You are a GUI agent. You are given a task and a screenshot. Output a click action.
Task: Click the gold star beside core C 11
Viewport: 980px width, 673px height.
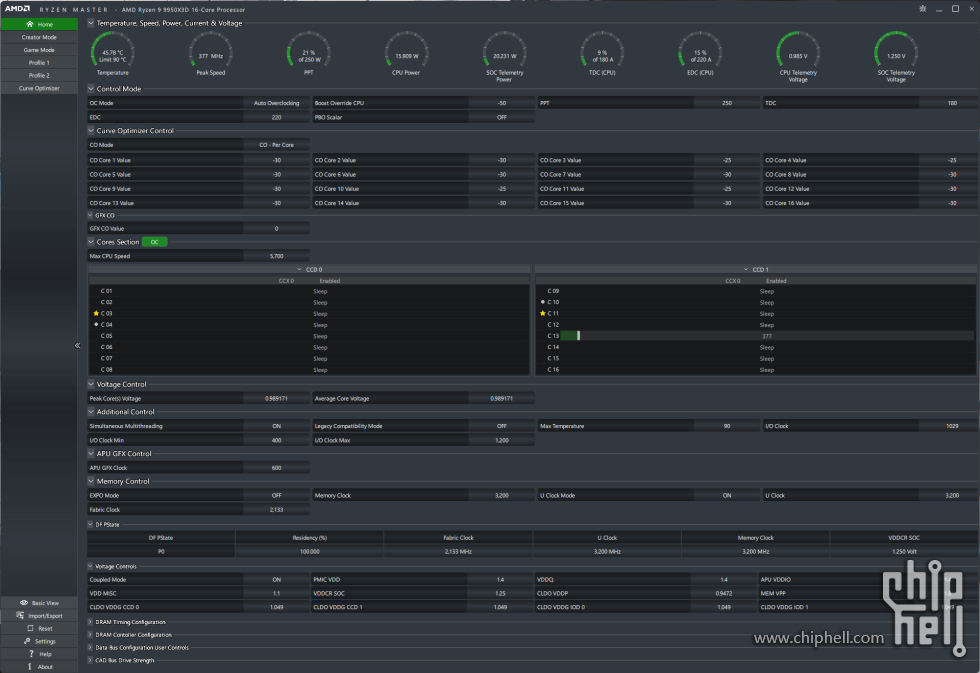click(x=542, y=314)
